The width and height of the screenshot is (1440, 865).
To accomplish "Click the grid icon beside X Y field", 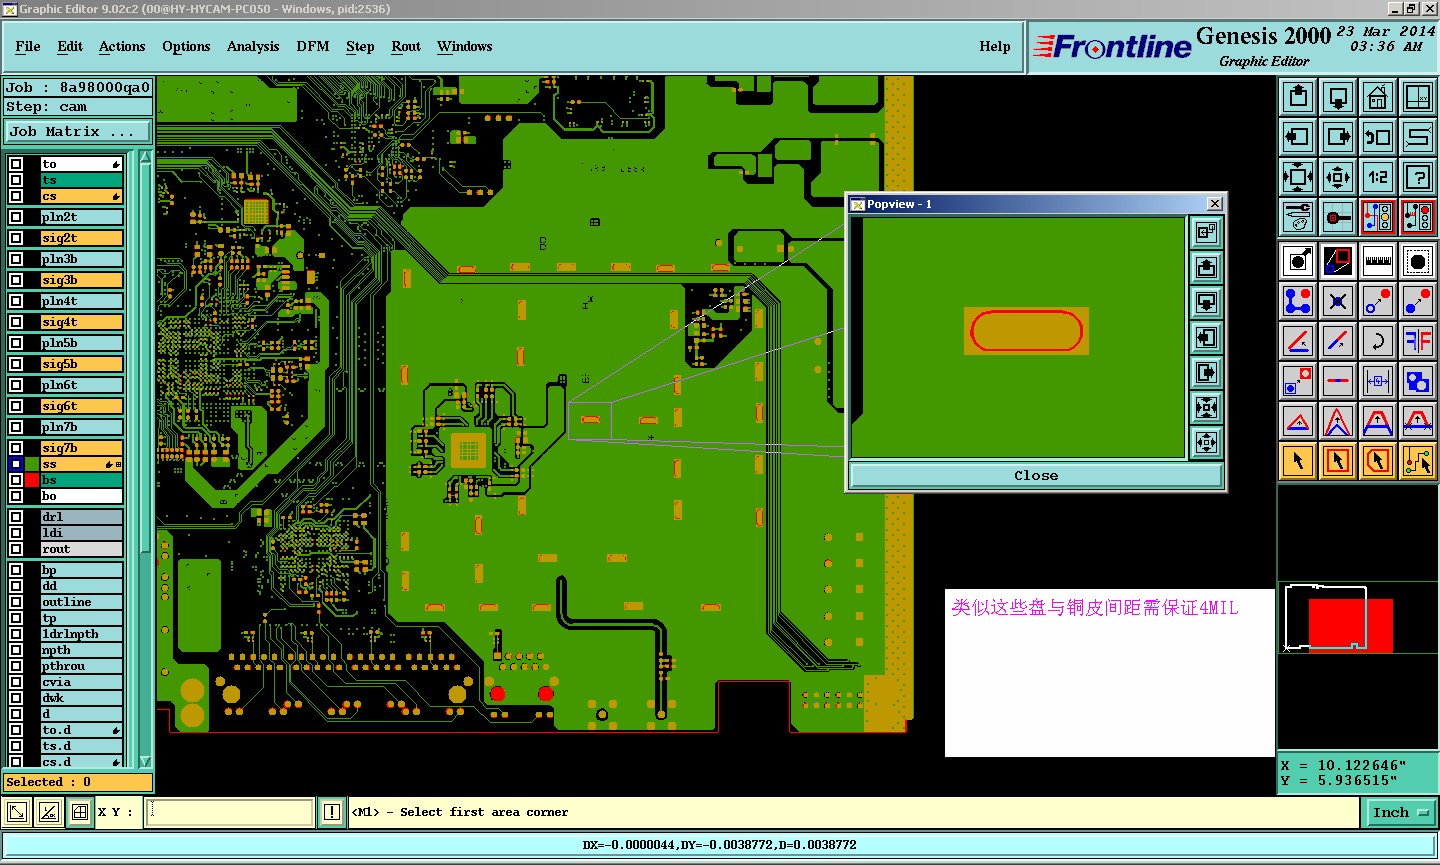I will pyautogui.click(x=80, y=812).
